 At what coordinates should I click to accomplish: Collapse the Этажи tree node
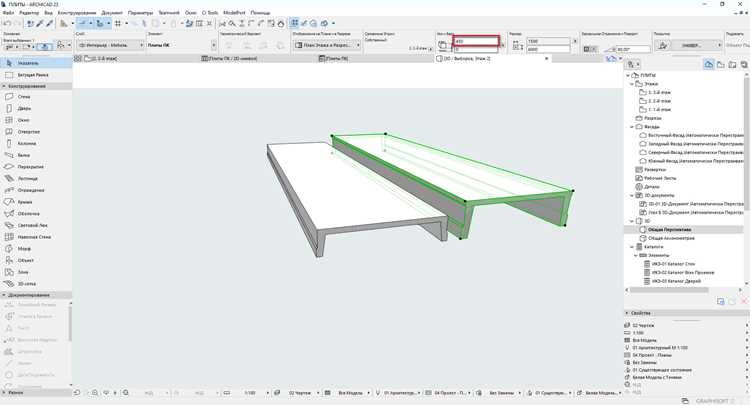[632, 84]
